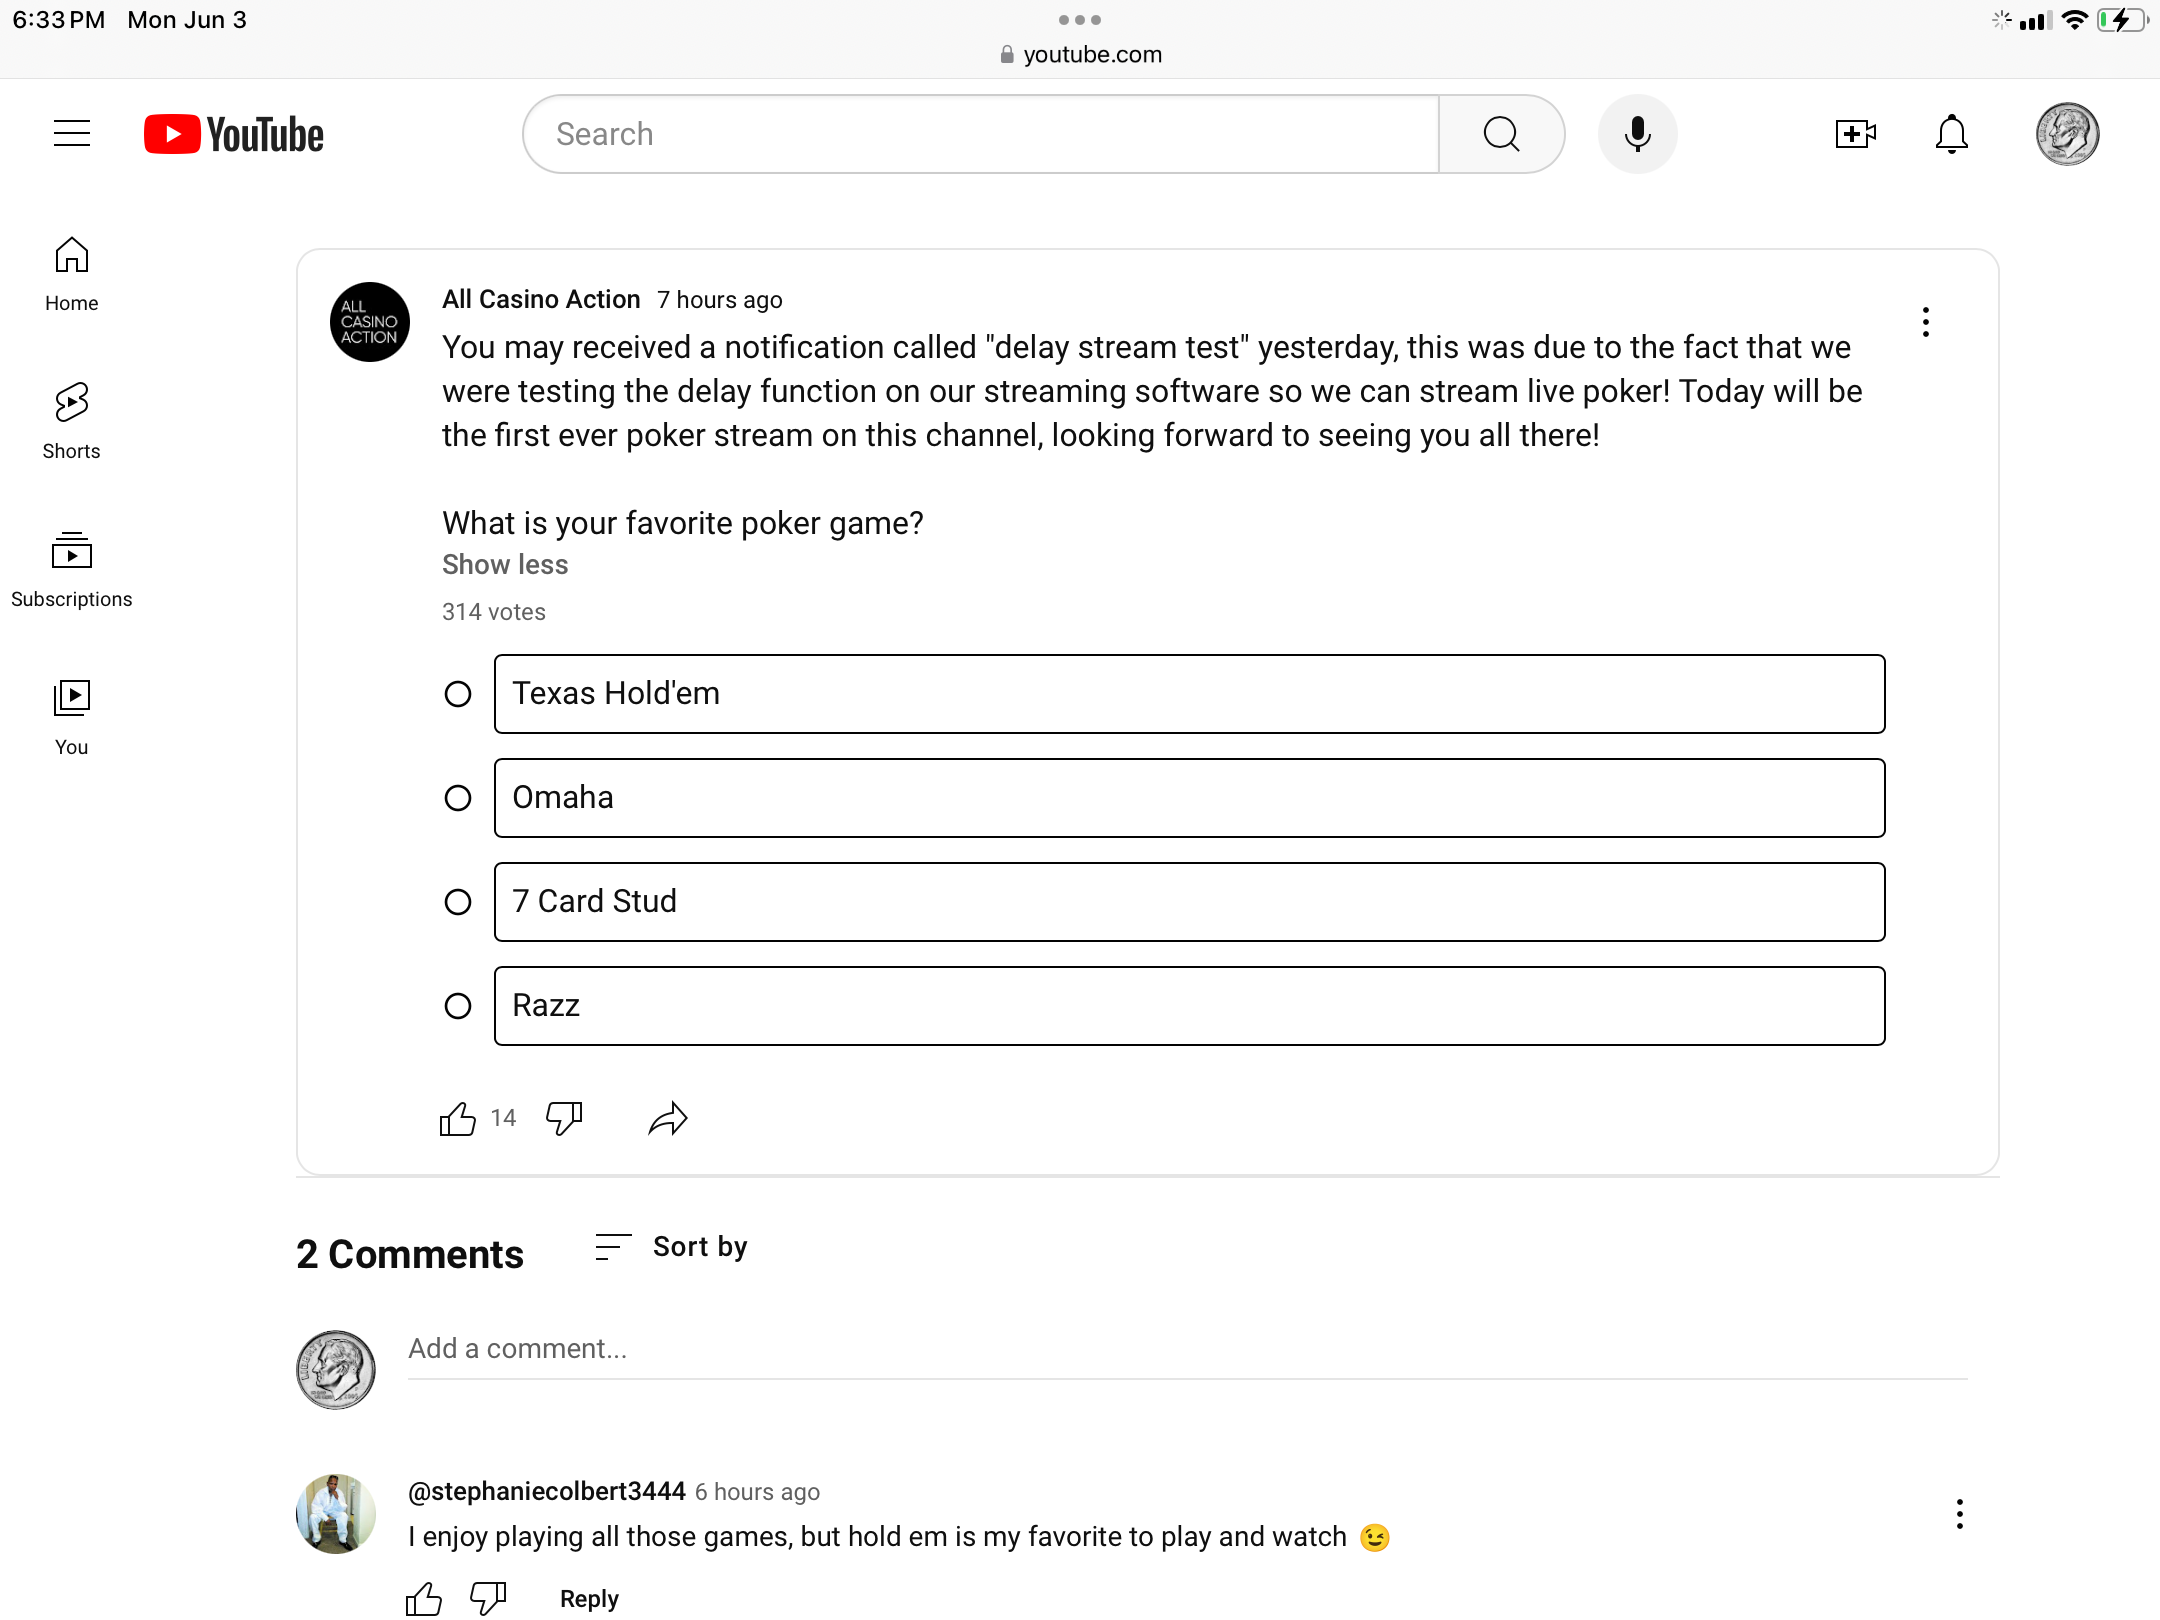2160x1620 pixels.
Task: Reply to stephaniecolbert3444's comment
Action: pos(589,1599)
